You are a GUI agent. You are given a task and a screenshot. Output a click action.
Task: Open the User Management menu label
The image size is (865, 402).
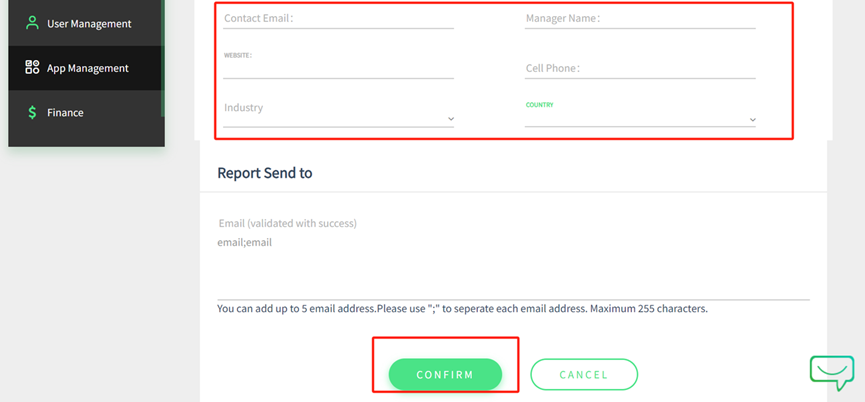click(x=89, y=24)
